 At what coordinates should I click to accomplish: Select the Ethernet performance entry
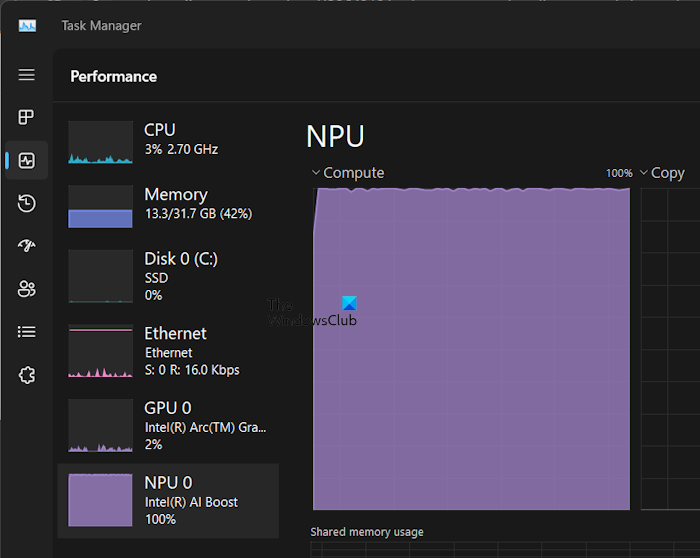coord(168,350)
